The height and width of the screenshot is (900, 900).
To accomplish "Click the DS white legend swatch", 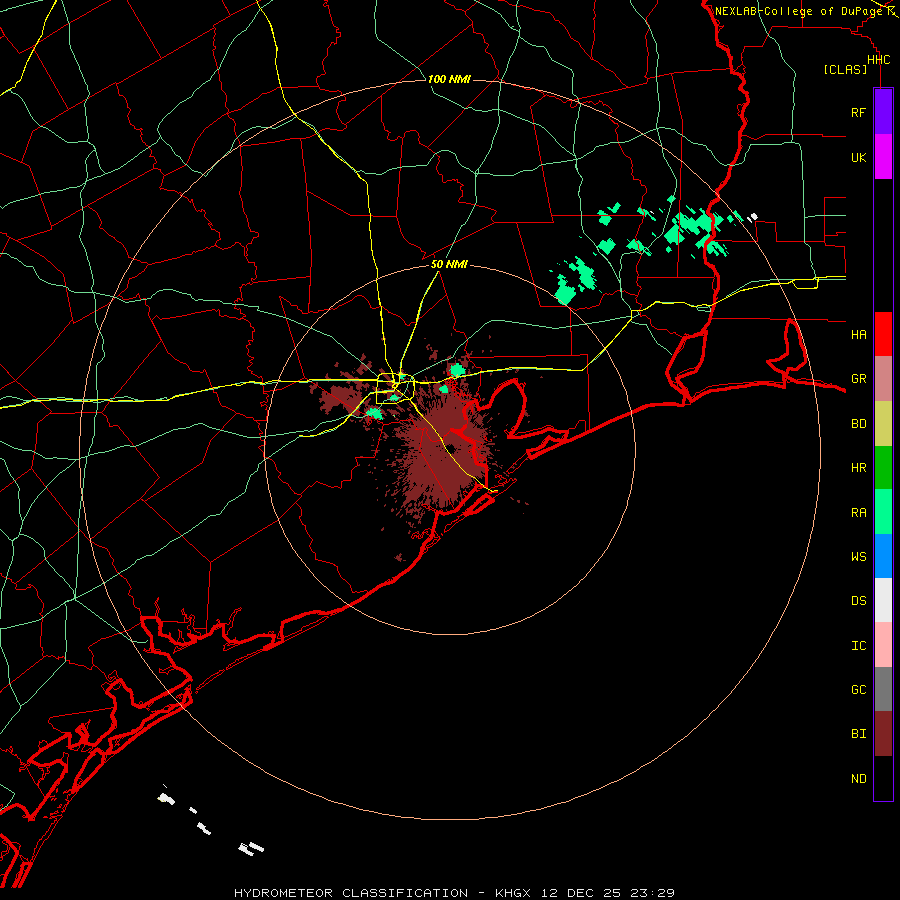I will [x=883, y=600].
